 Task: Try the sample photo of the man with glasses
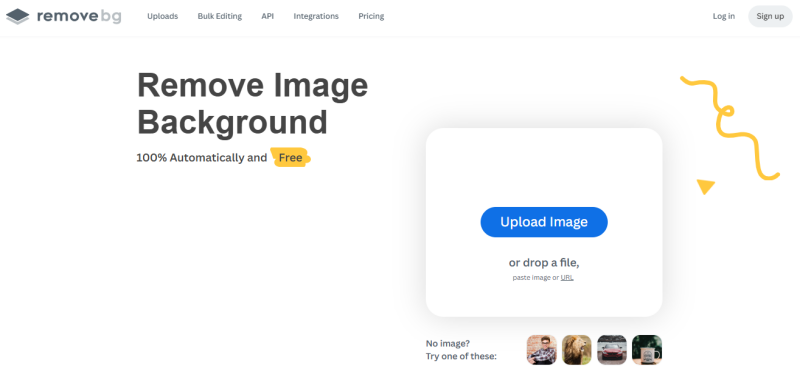(541, 350)
